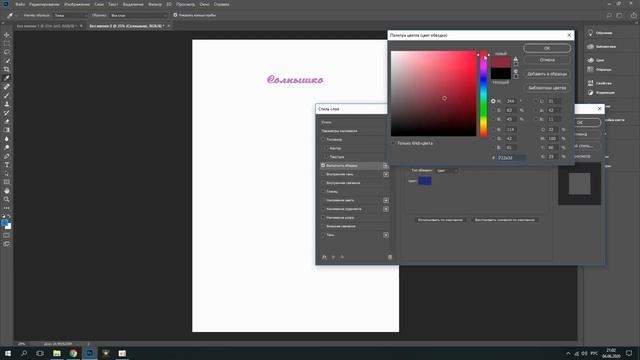Open the Libraries (Библиотеки) panel icon
Screen dimensions: 640x360
[x=590, y=46]
